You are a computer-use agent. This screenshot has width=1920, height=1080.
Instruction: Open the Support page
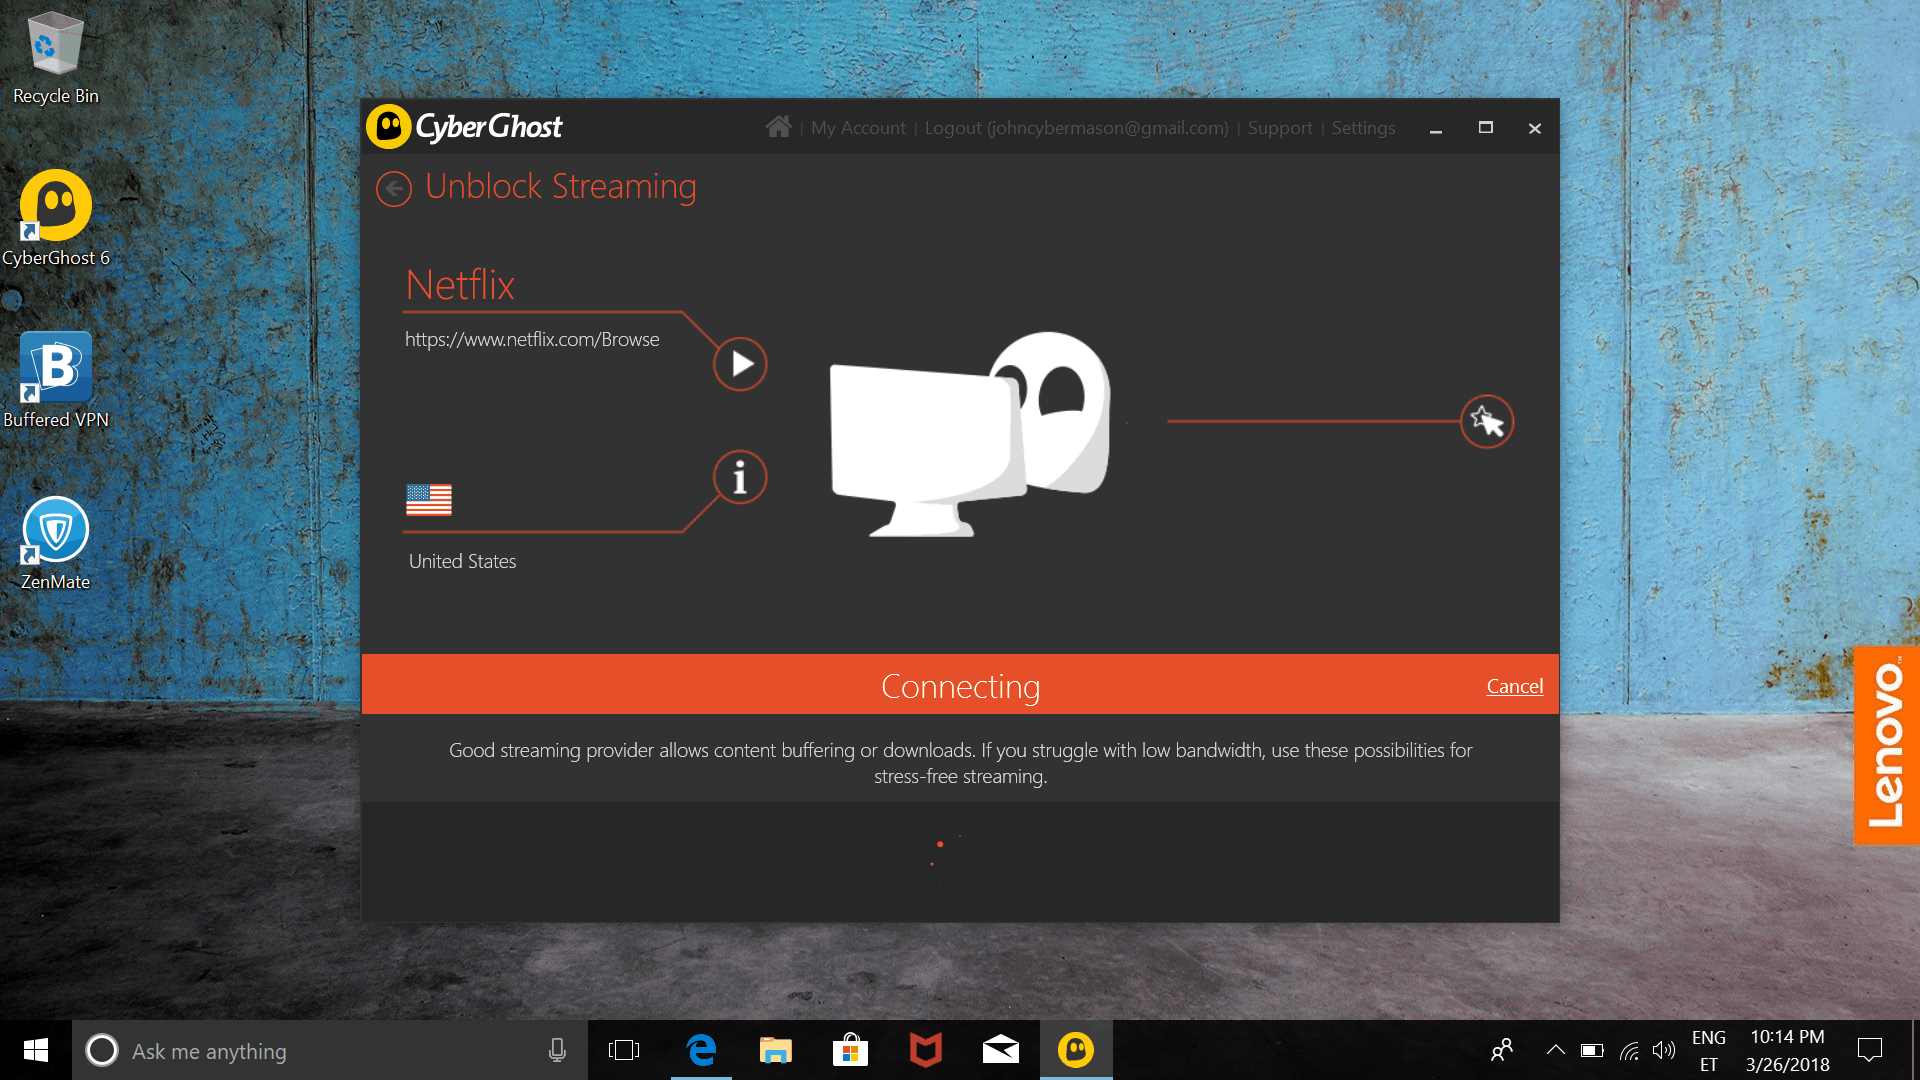pyautogui.click(x=1280, y=128)
